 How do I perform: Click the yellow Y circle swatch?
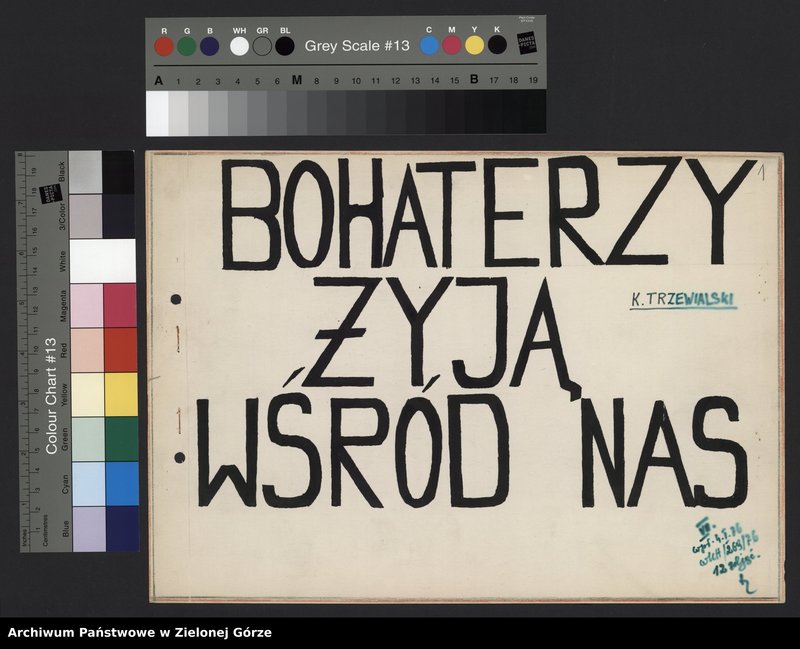click(474, 45)
